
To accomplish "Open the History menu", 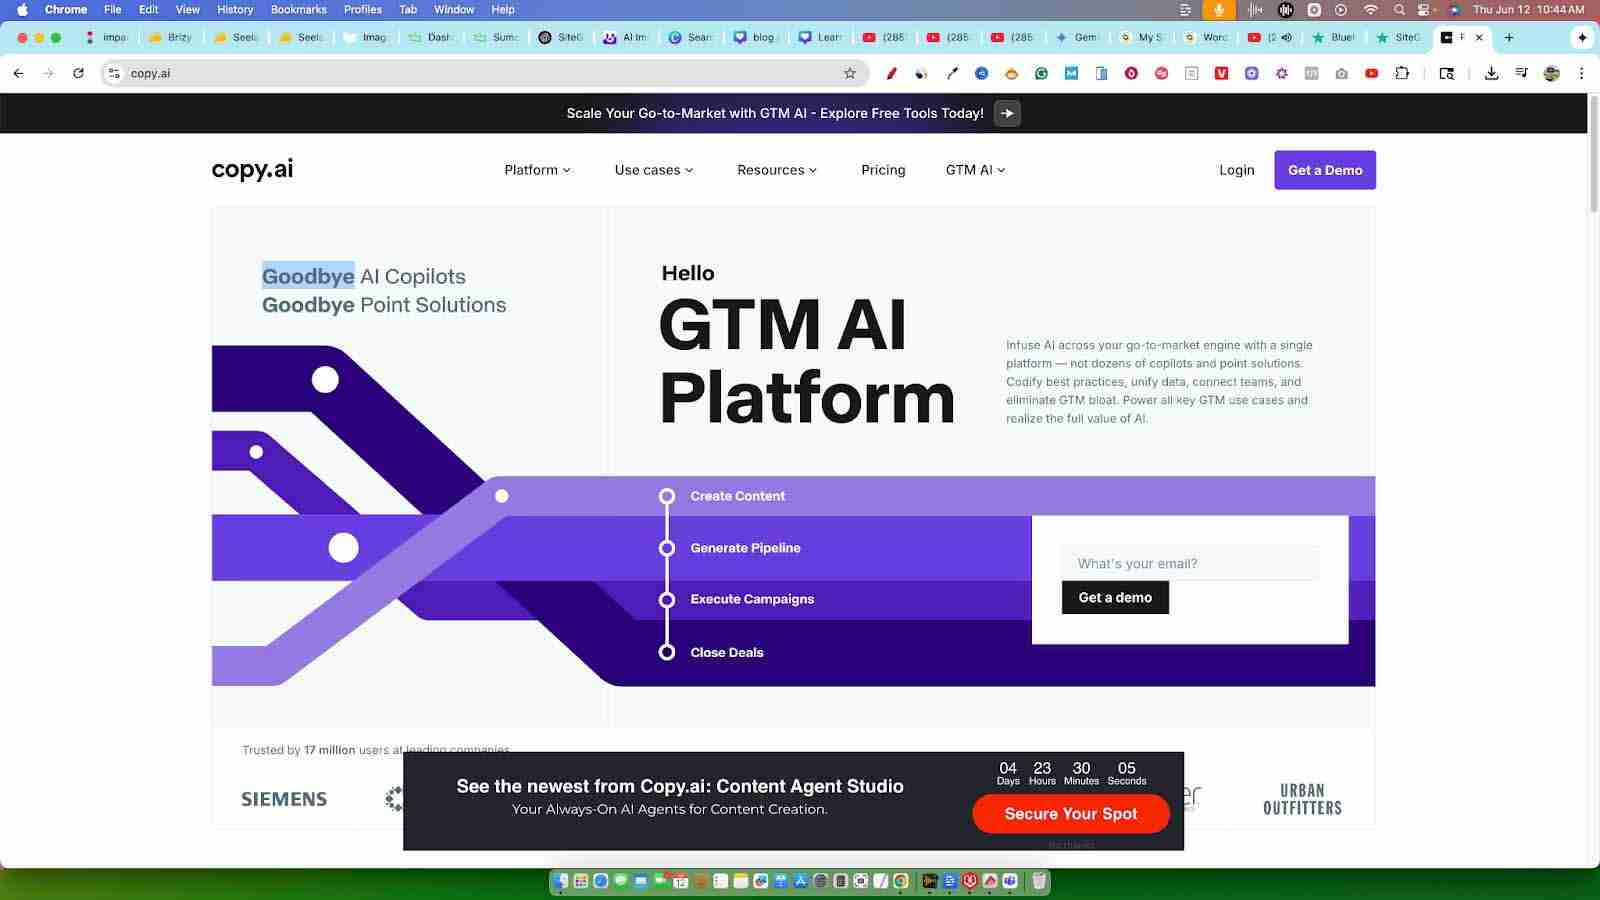I will (x=235, y=9).
